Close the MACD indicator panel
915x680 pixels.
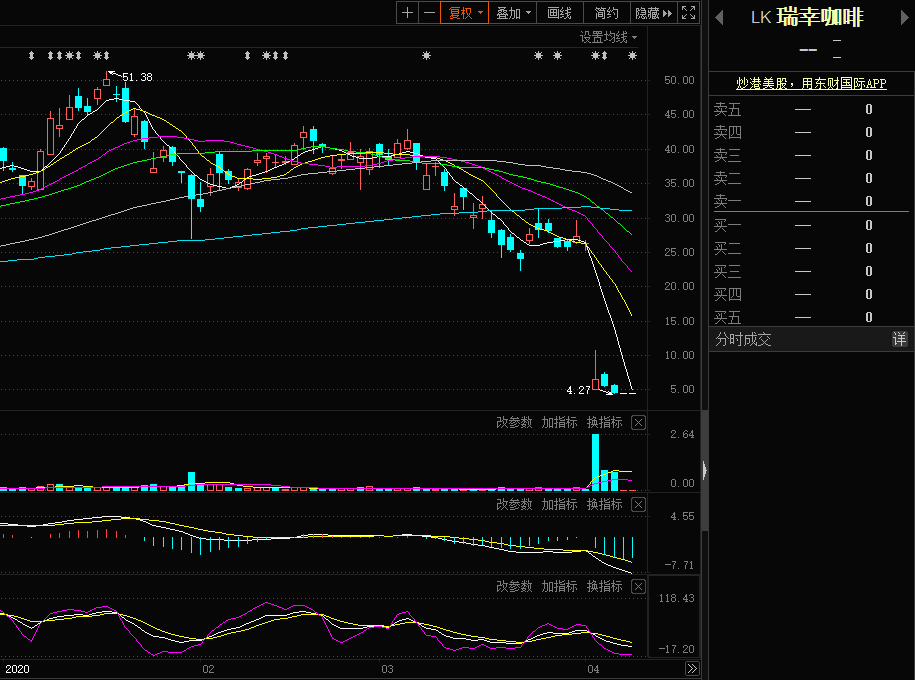(x=639, y=505)
